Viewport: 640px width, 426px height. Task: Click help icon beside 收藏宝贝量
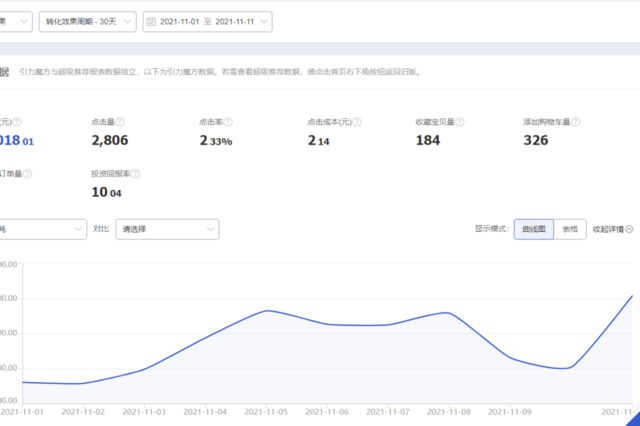tap(460, 122)
